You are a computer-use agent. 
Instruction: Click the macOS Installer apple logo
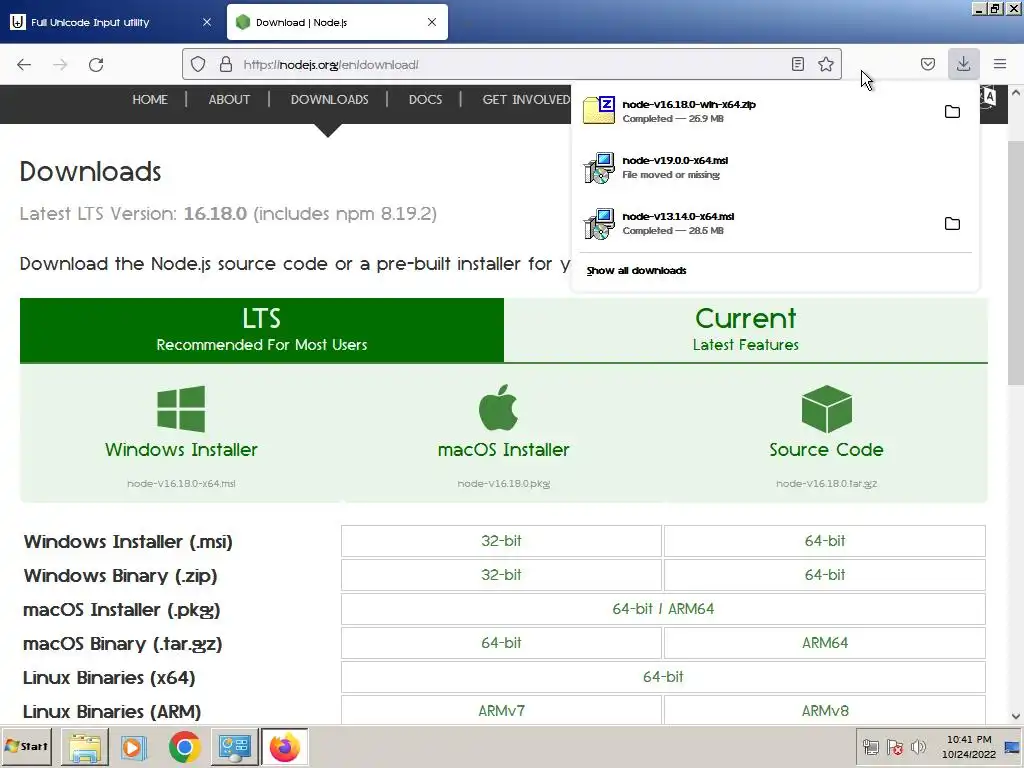click(498, 408)
